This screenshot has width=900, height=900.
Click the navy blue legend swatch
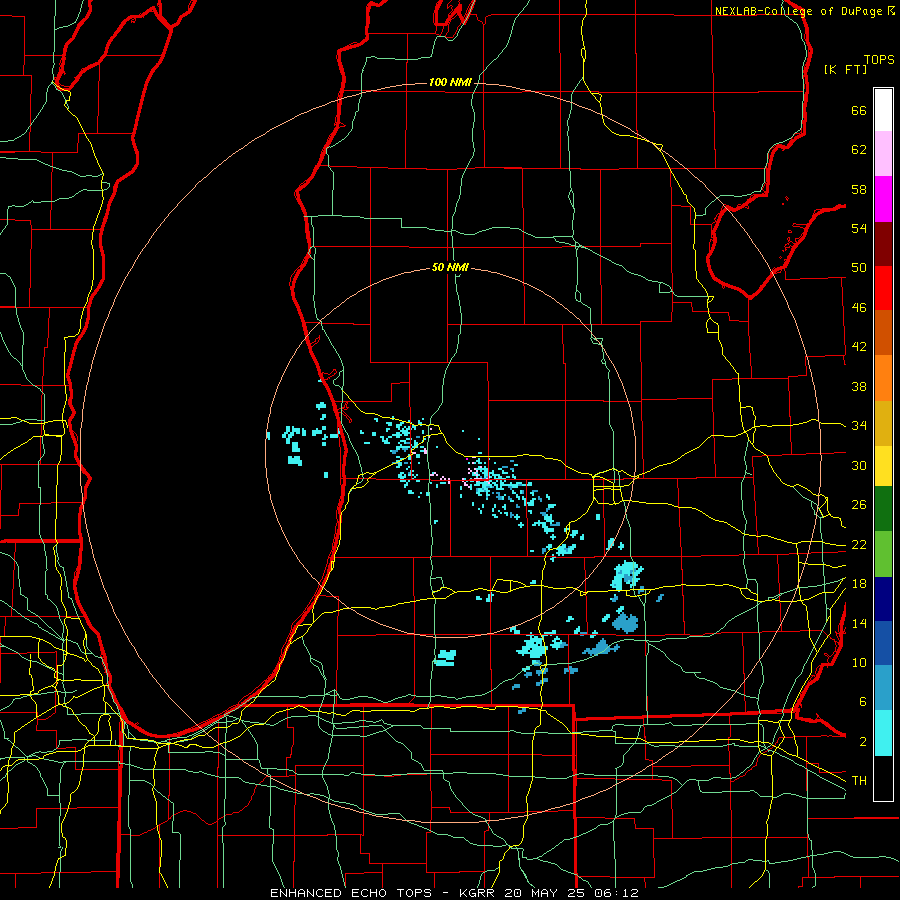pos(883,599)
